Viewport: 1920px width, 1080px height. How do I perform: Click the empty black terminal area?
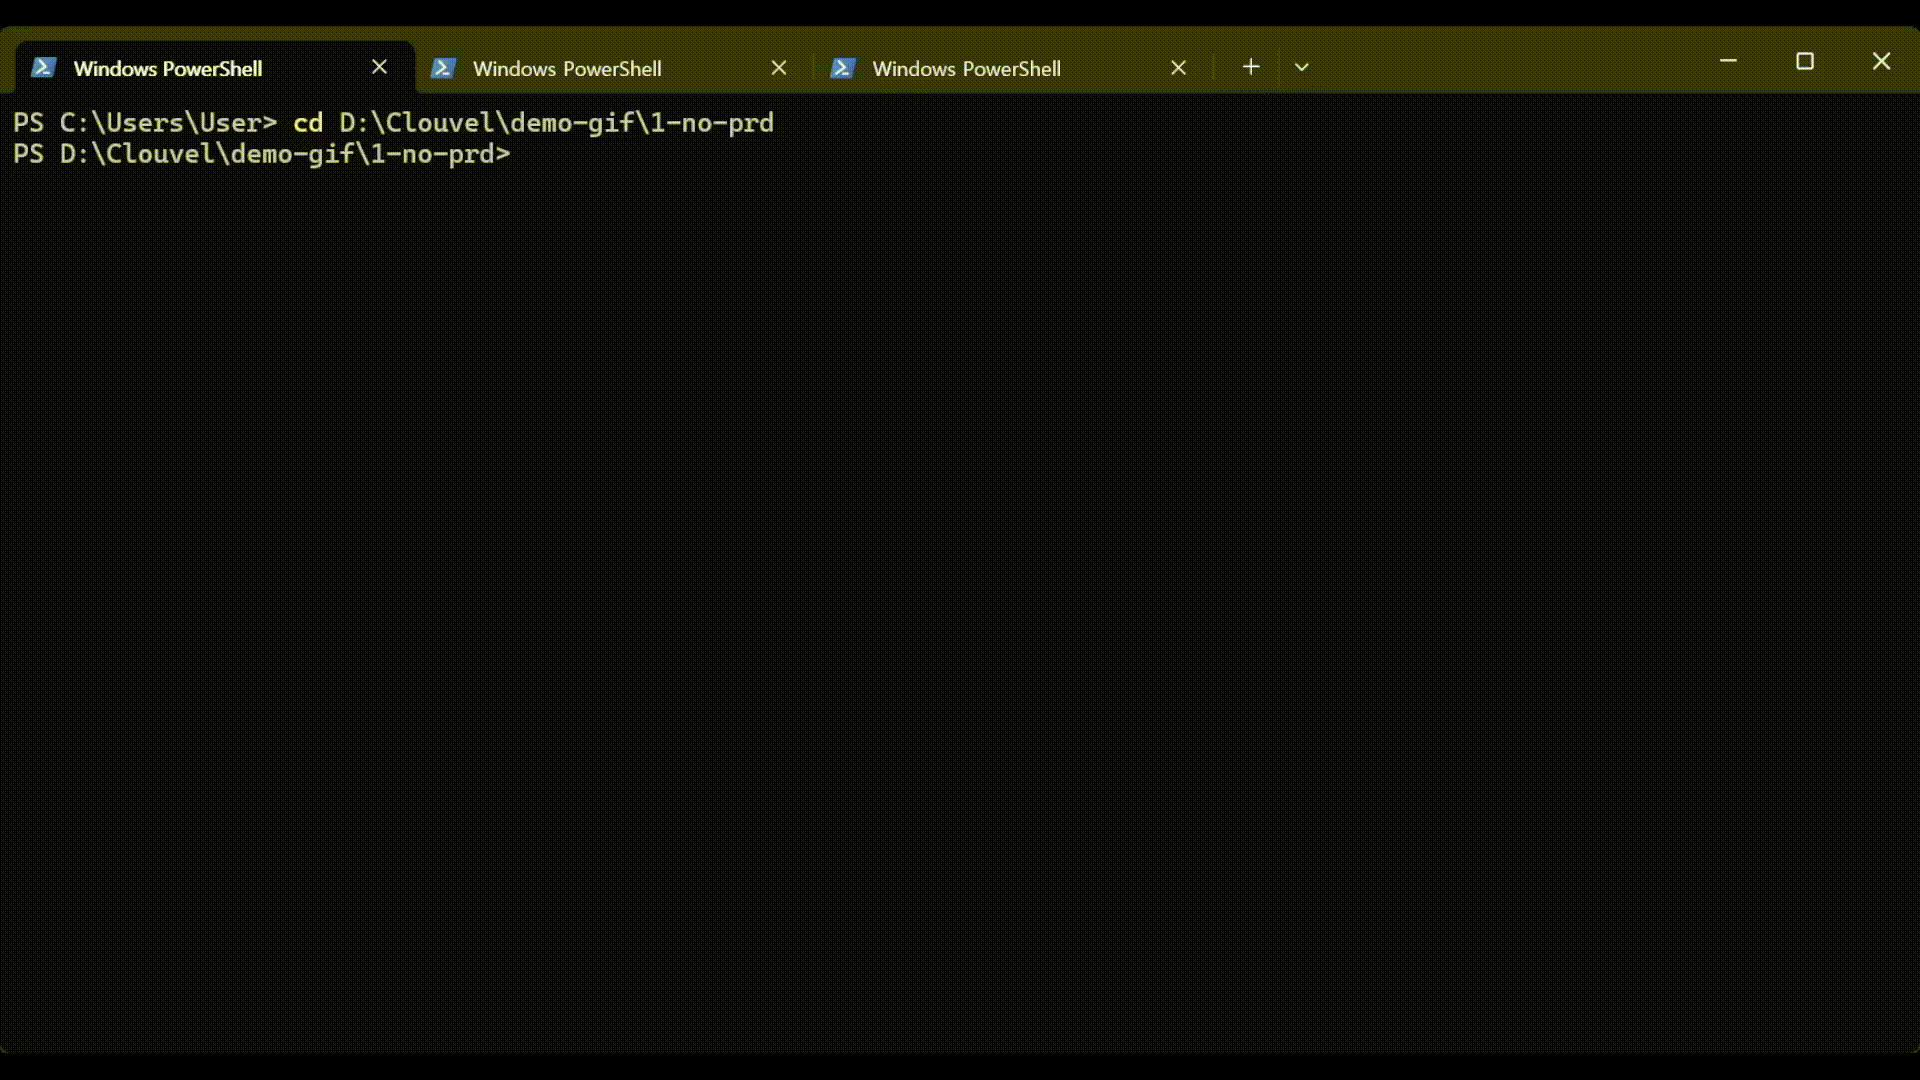tap(960, 600)
